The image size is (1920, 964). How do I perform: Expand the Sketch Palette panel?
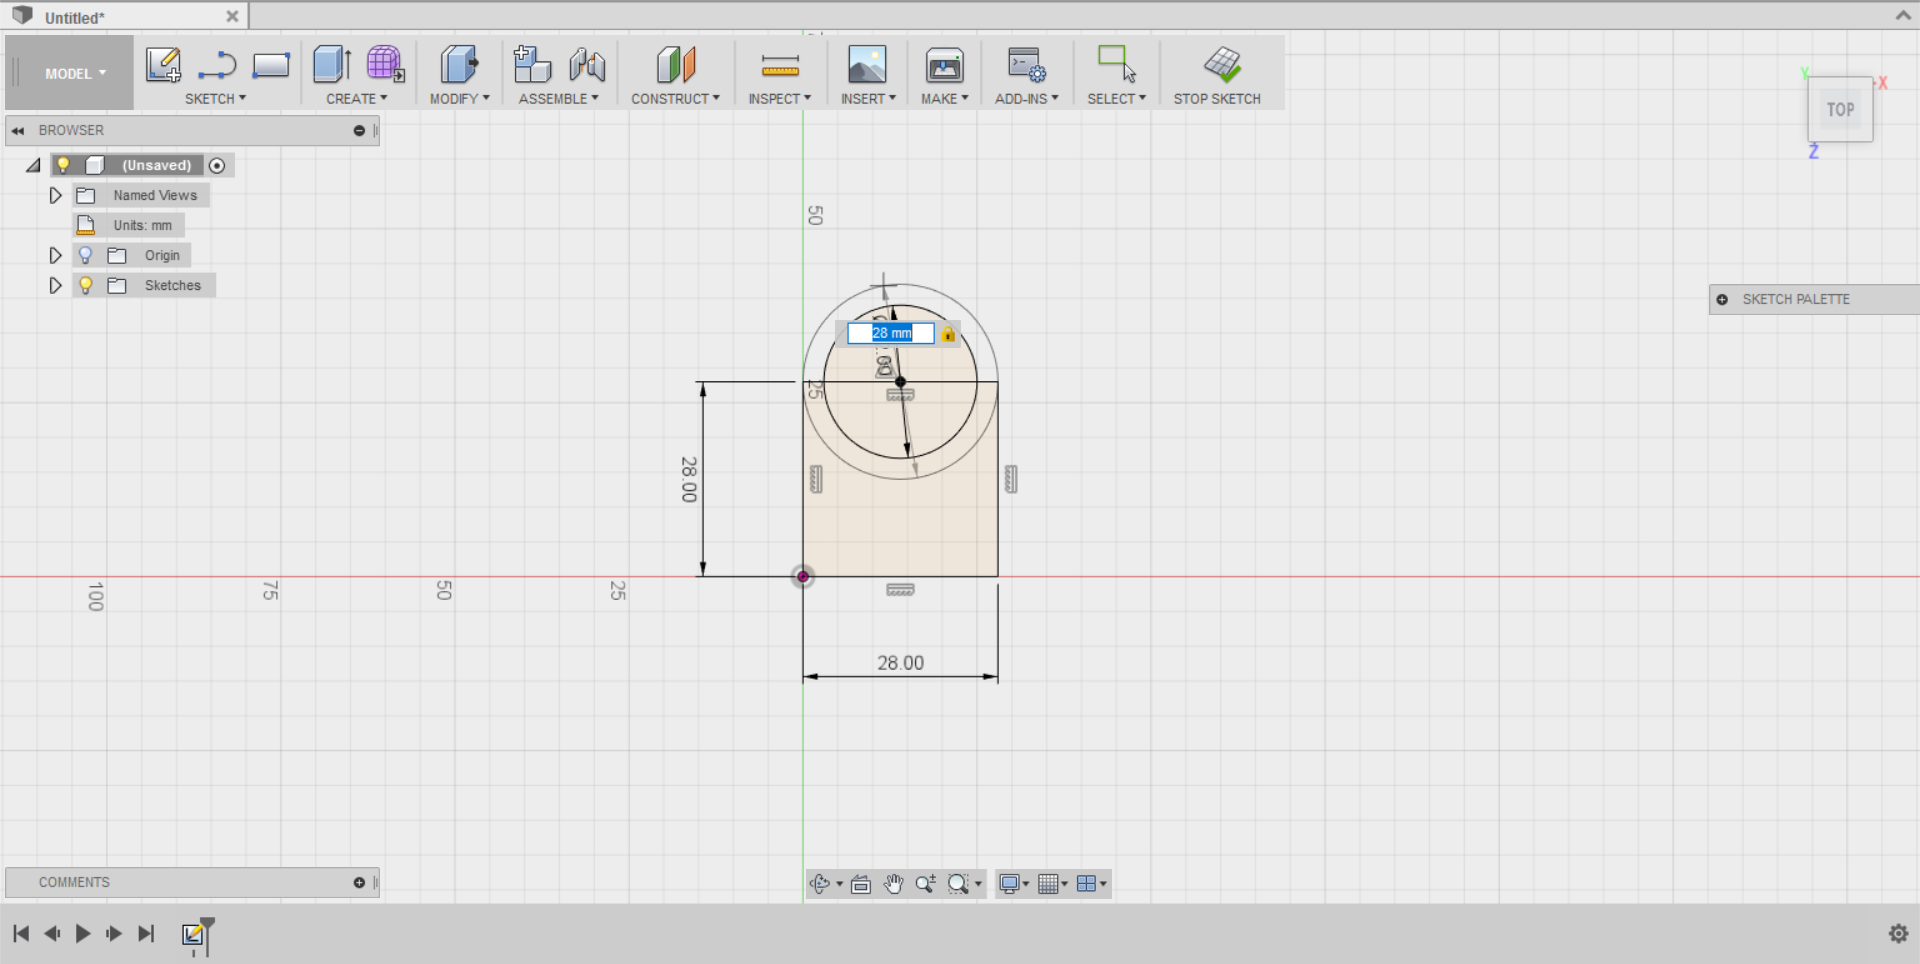1722,299
